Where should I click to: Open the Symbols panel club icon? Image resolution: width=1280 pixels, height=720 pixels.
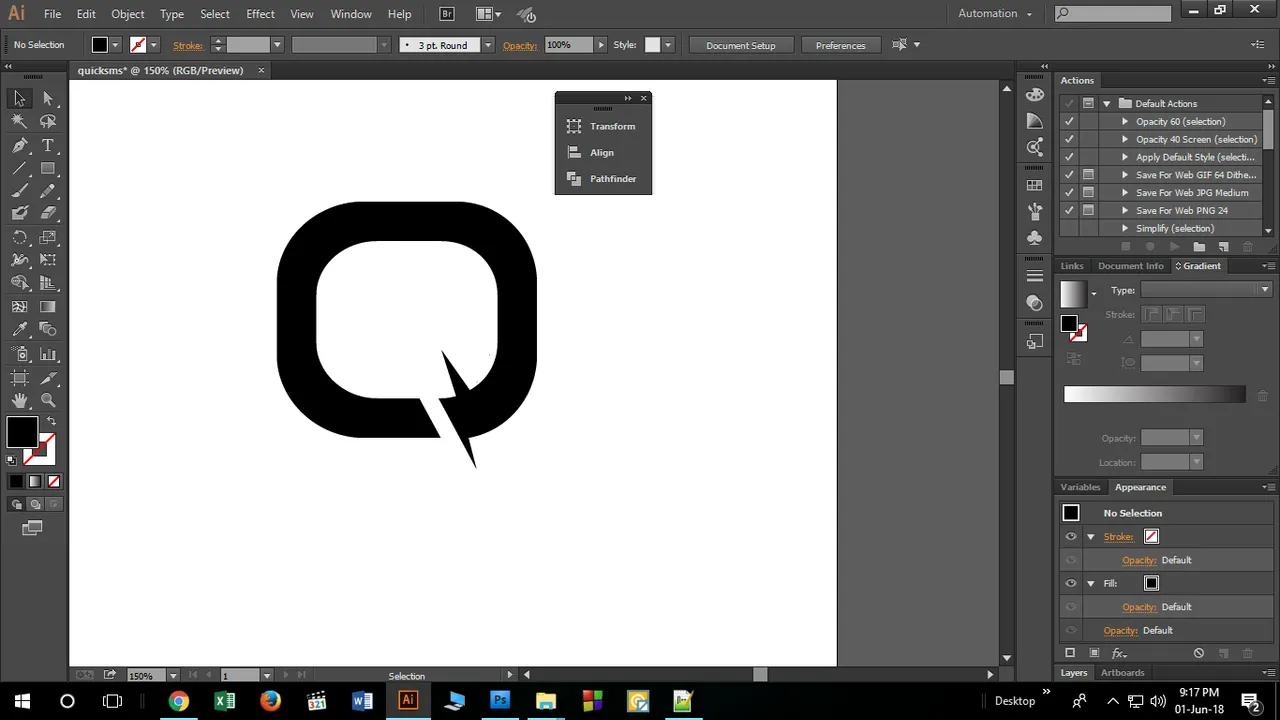click(1035, 238)
